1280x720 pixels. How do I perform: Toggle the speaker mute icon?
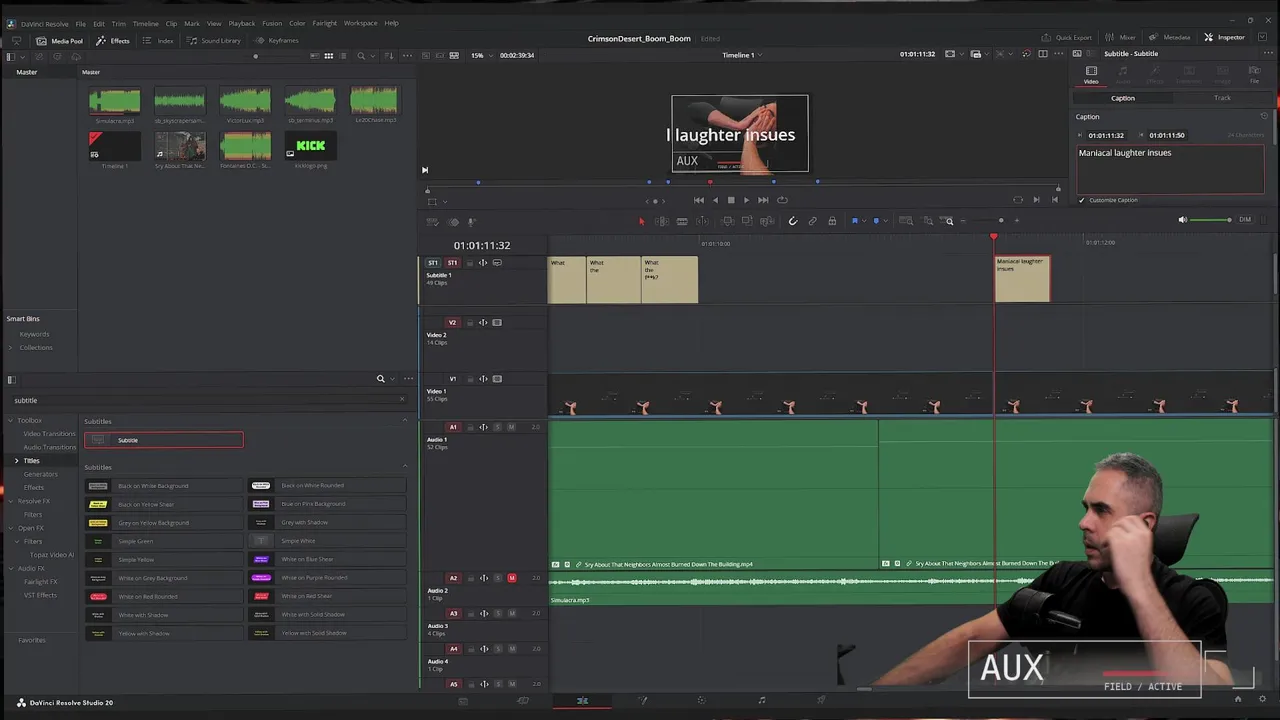click(1182, 220)
